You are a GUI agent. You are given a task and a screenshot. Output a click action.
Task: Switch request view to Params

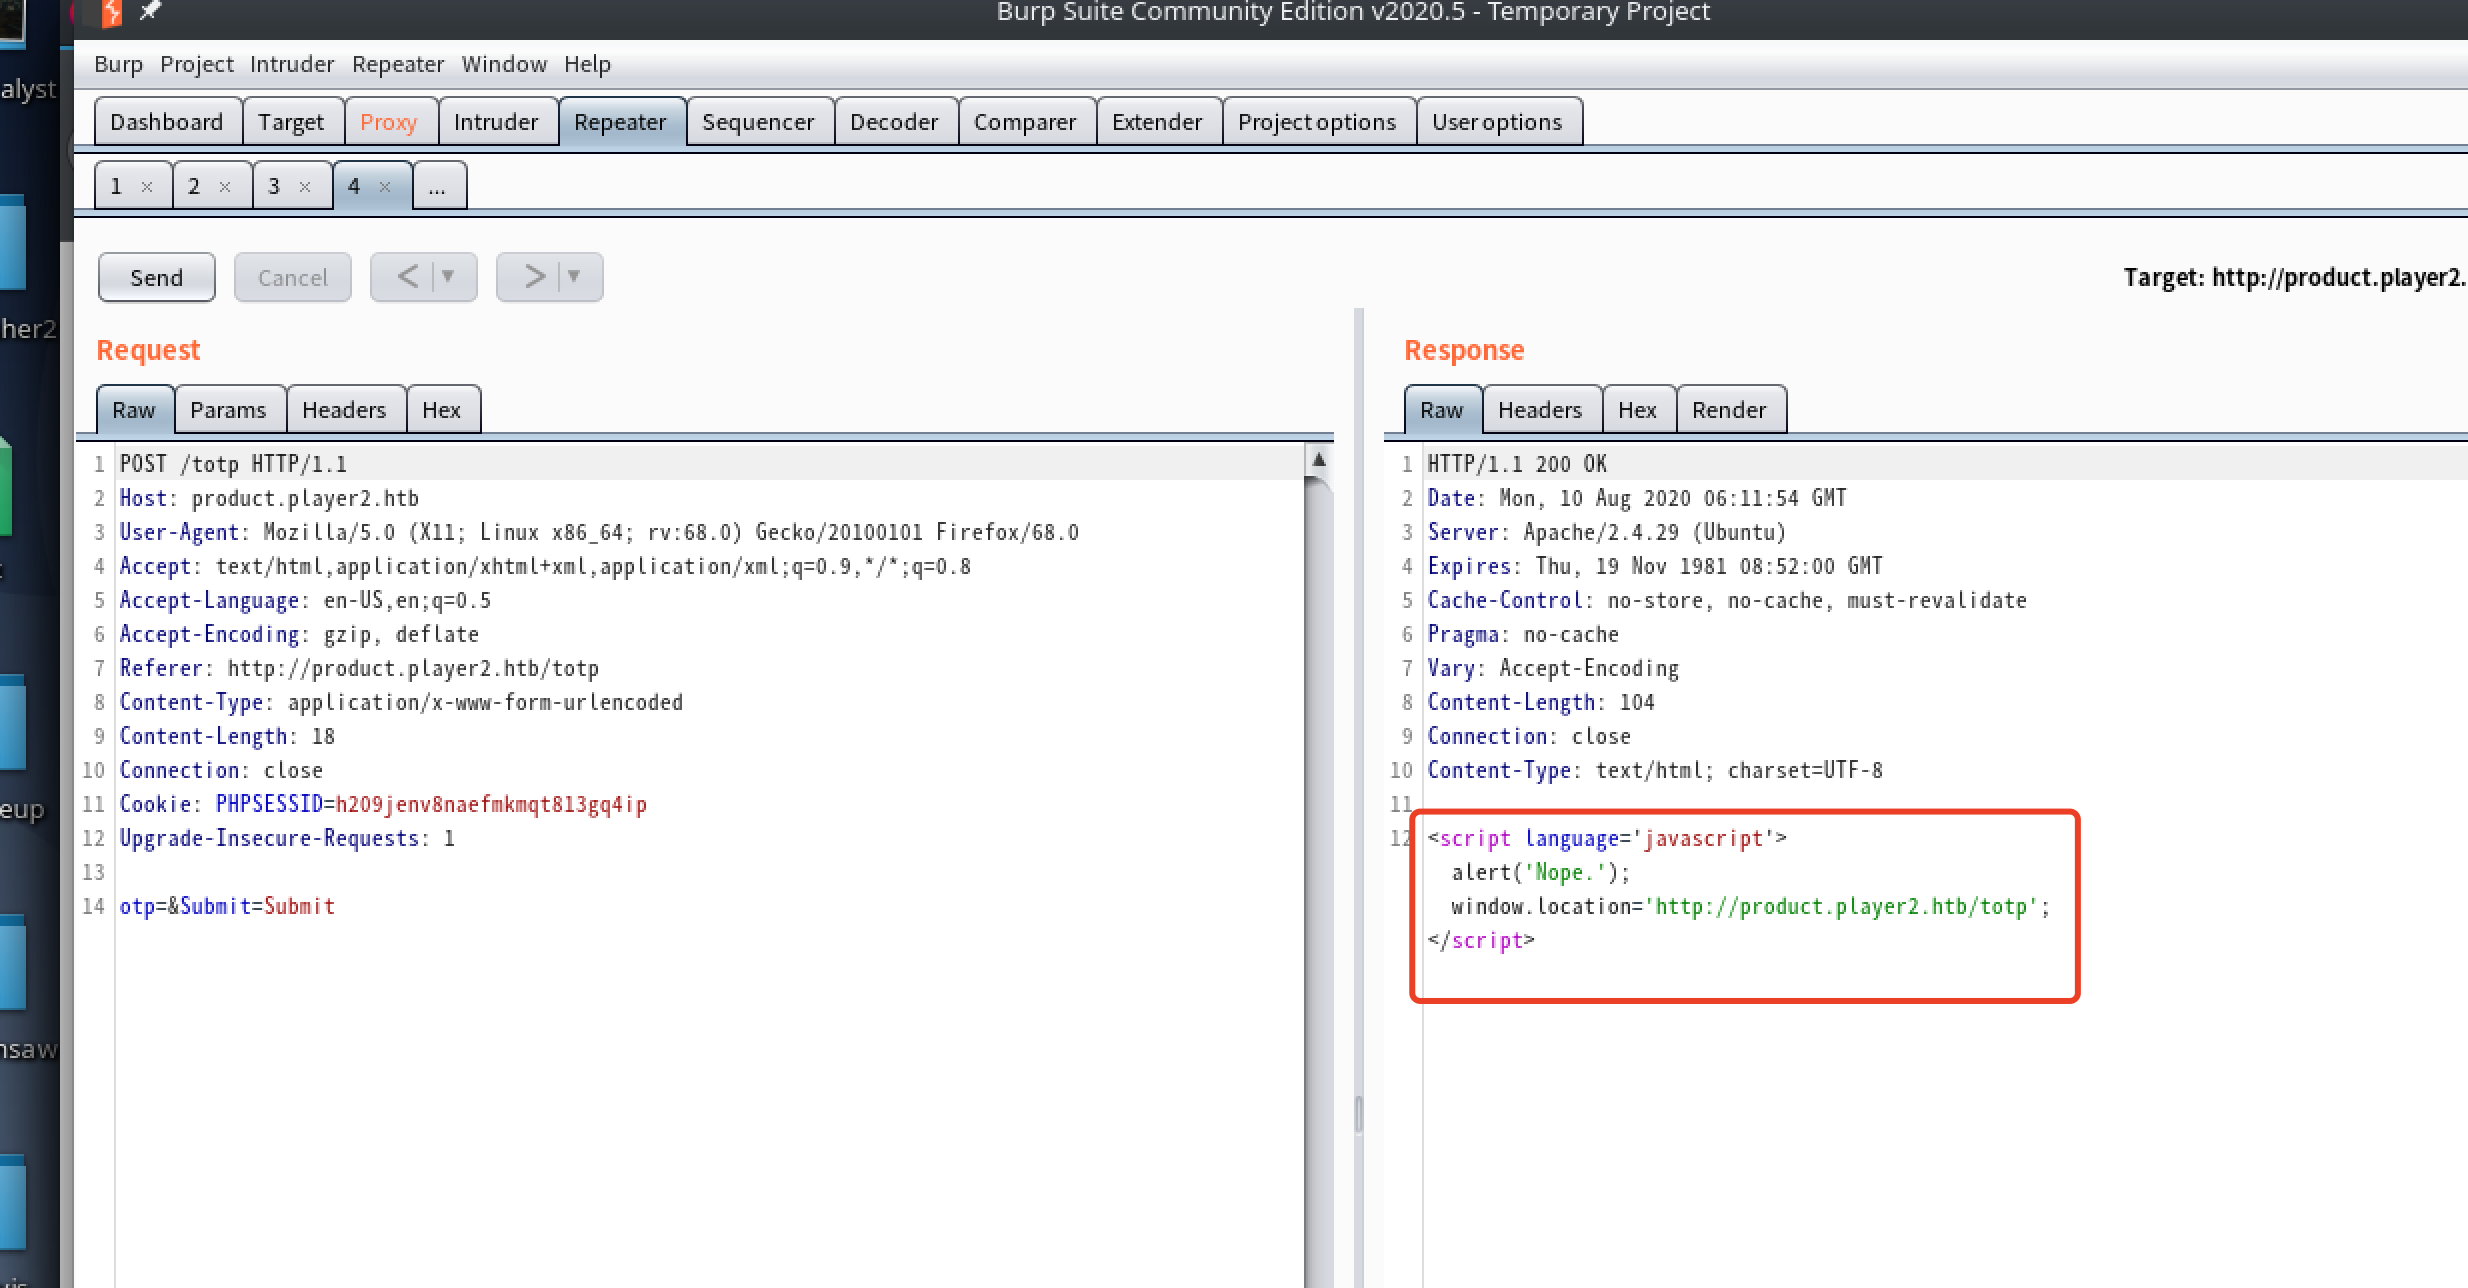click(228, 410)
